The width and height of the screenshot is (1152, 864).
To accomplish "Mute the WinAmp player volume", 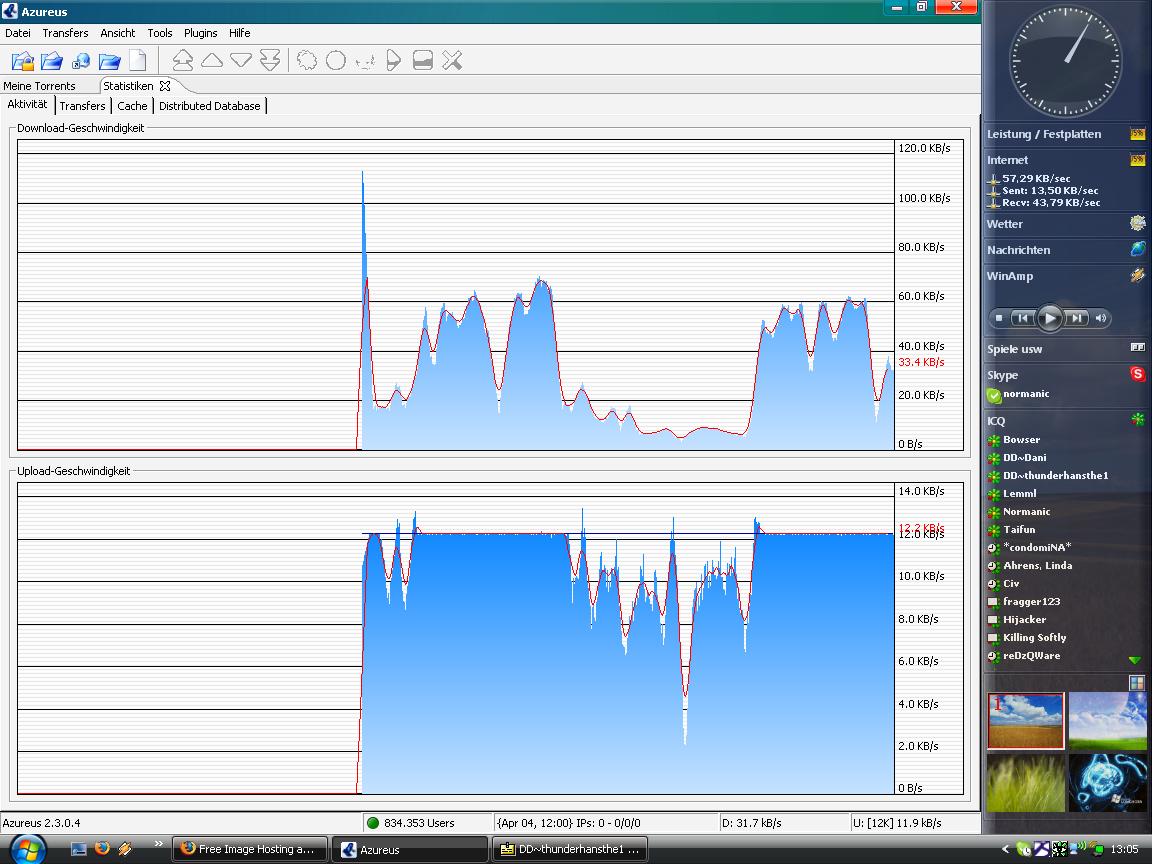I will click(x=1101, y=318).
